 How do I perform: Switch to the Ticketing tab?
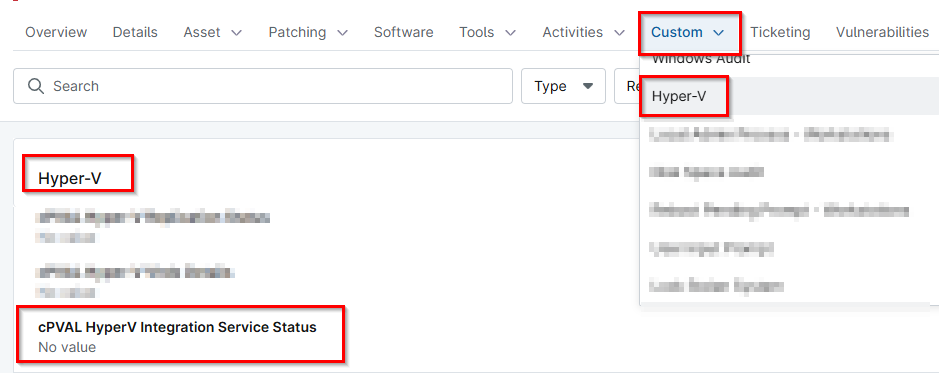tap(780, 32)
